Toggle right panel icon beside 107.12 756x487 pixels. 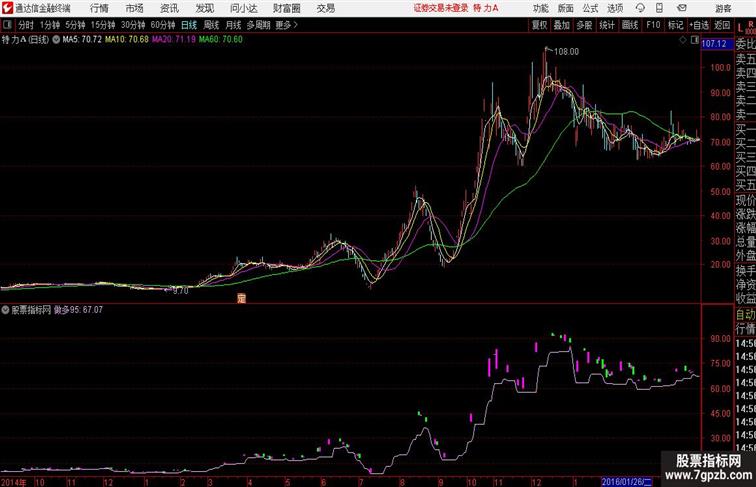694,41
